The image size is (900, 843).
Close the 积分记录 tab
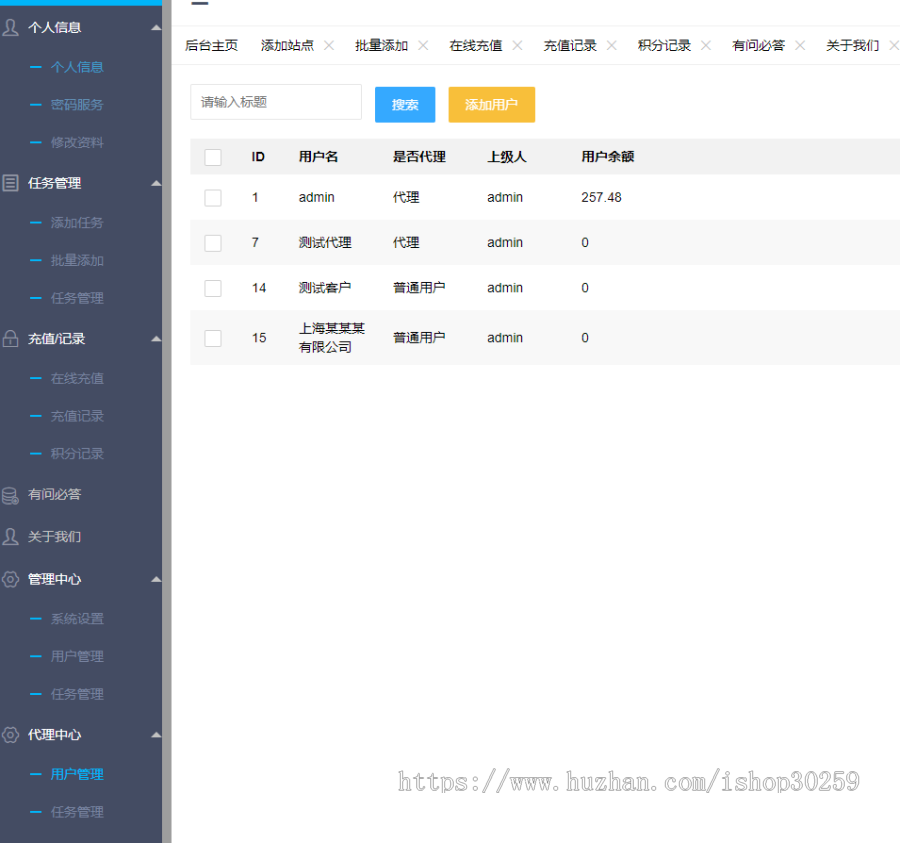point(706,45)
